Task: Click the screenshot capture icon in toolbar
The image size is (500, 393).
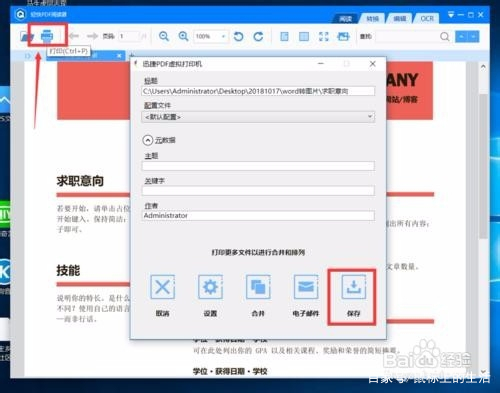Action: click(343, 36)
